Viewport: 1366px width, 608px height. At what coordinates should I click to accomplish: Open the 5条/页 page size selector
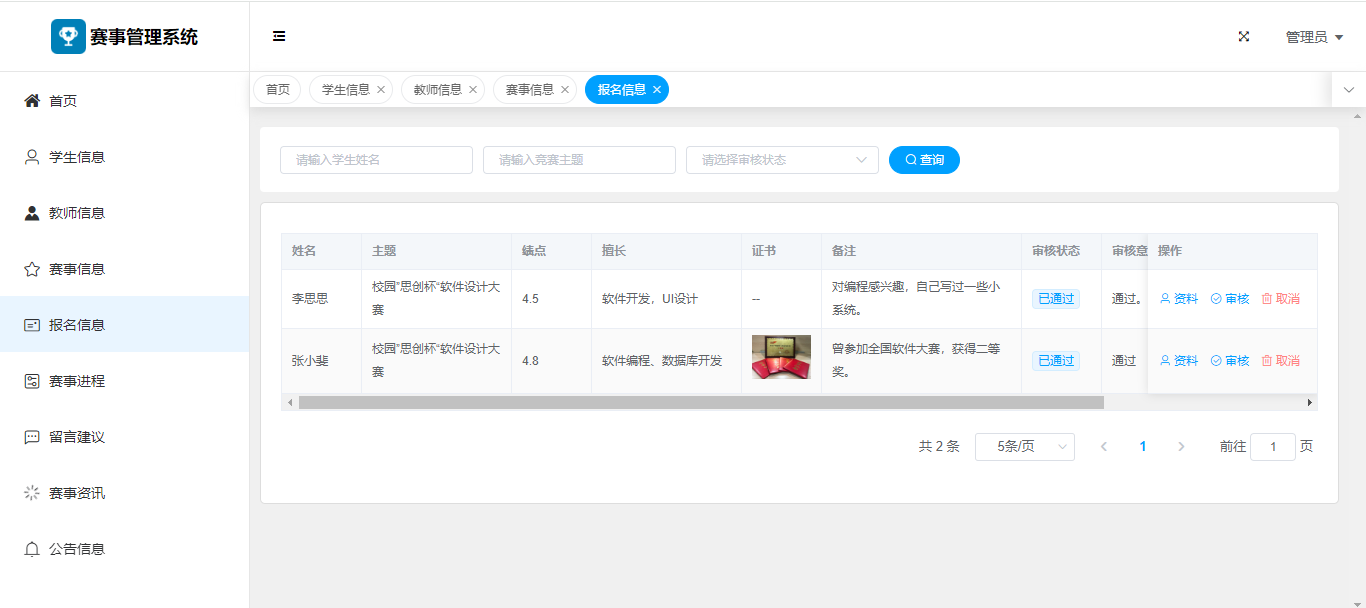tap(1024, 447)
